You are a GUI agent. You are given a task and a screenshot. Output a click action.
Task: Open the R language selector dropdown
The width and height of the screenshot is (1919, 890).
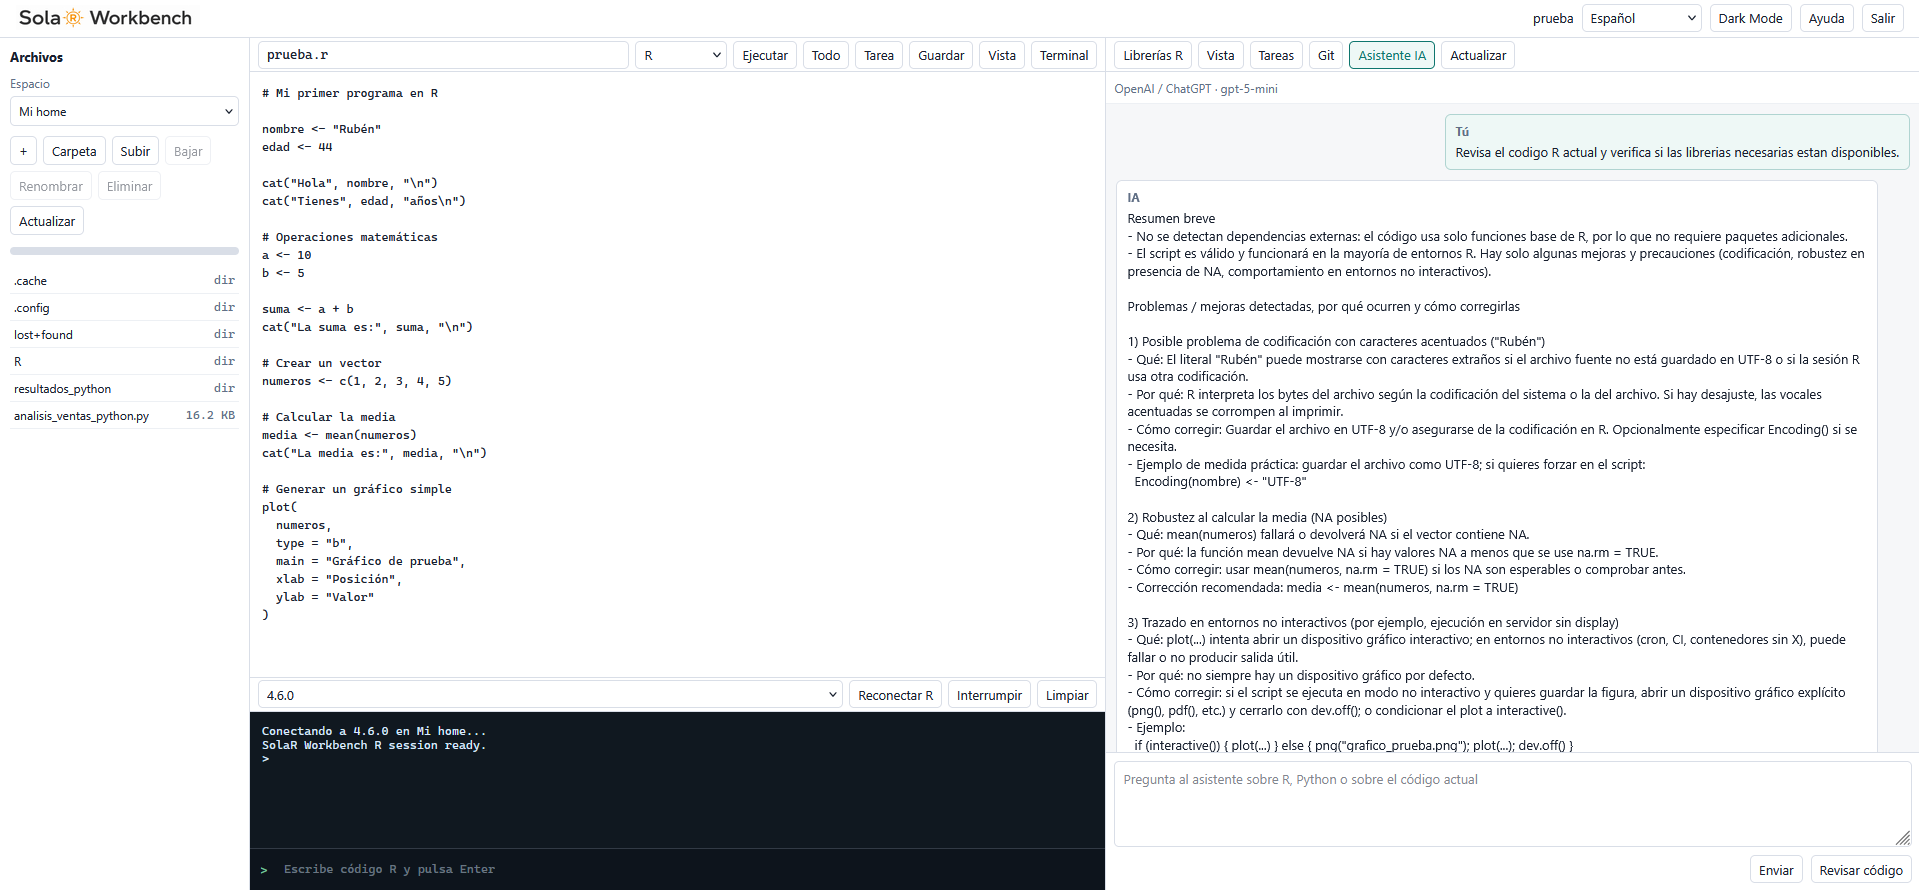tap(681, 55)
